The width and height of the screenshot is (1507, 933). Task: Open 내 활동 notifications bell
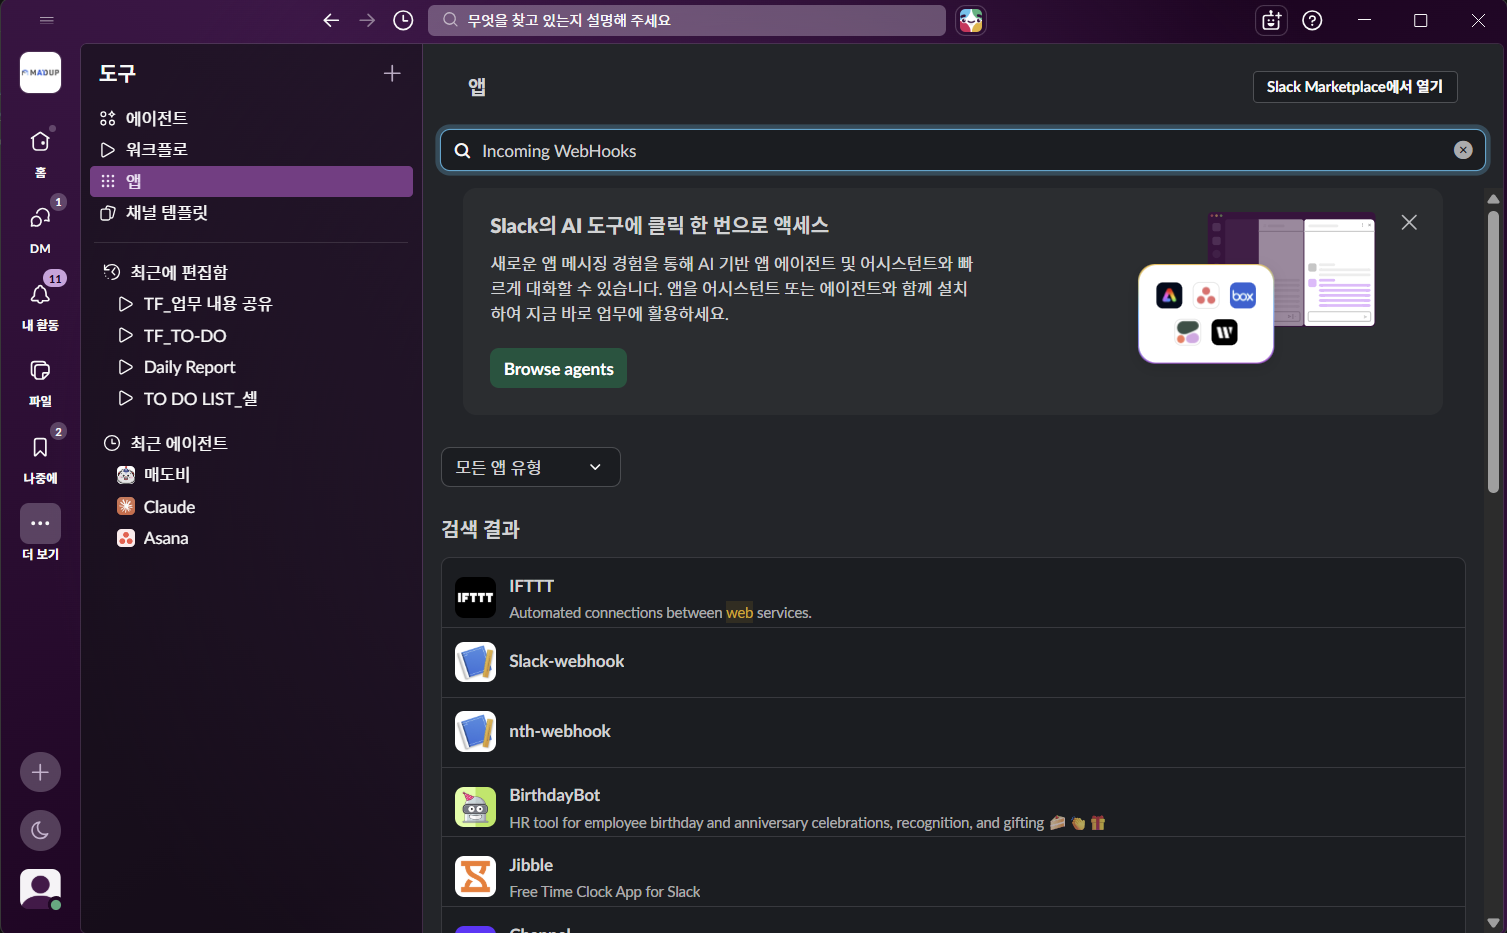(40, 304)
